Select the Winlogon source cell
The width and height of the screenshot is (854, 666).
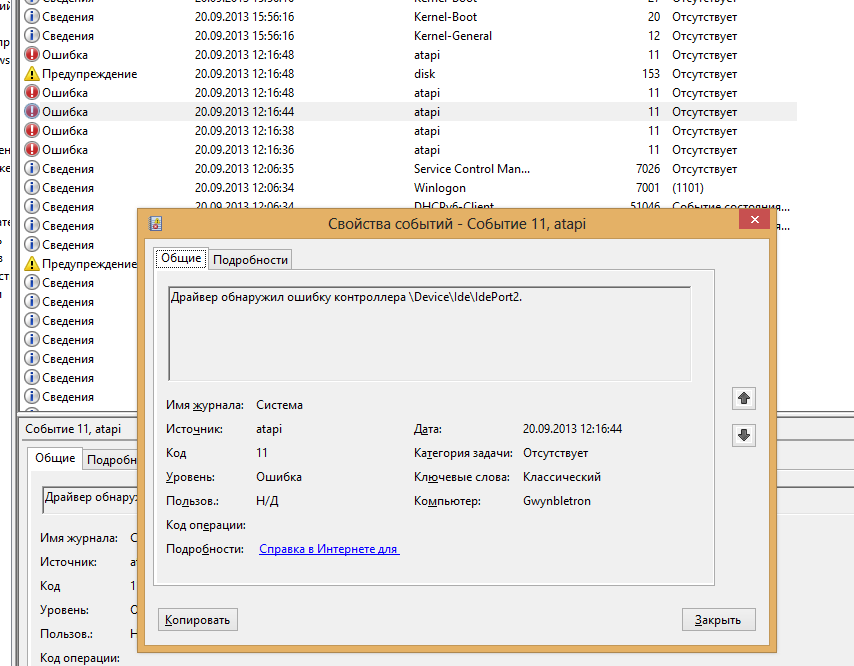pyautogui.click(x=440, y=188)
